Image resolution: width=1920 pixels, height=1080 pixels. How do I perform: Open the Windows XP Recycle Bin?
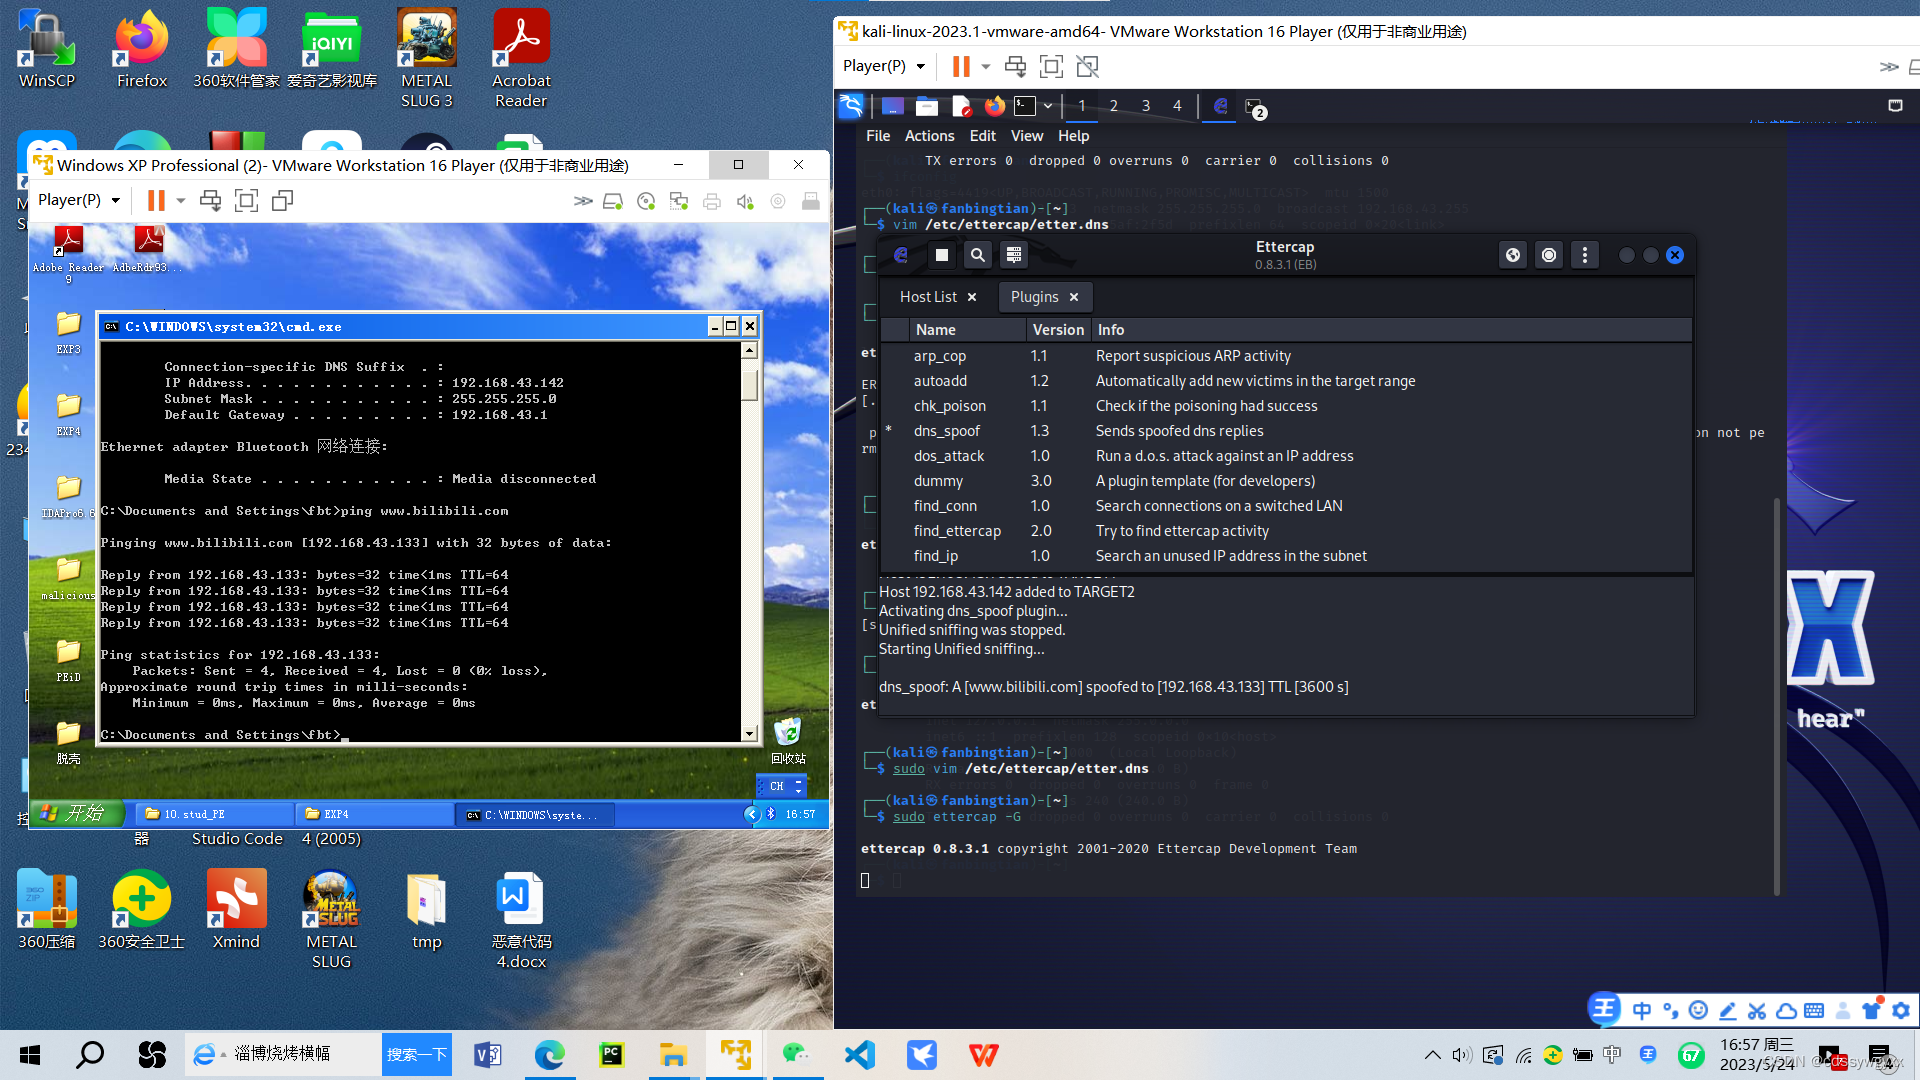[788, 741]
